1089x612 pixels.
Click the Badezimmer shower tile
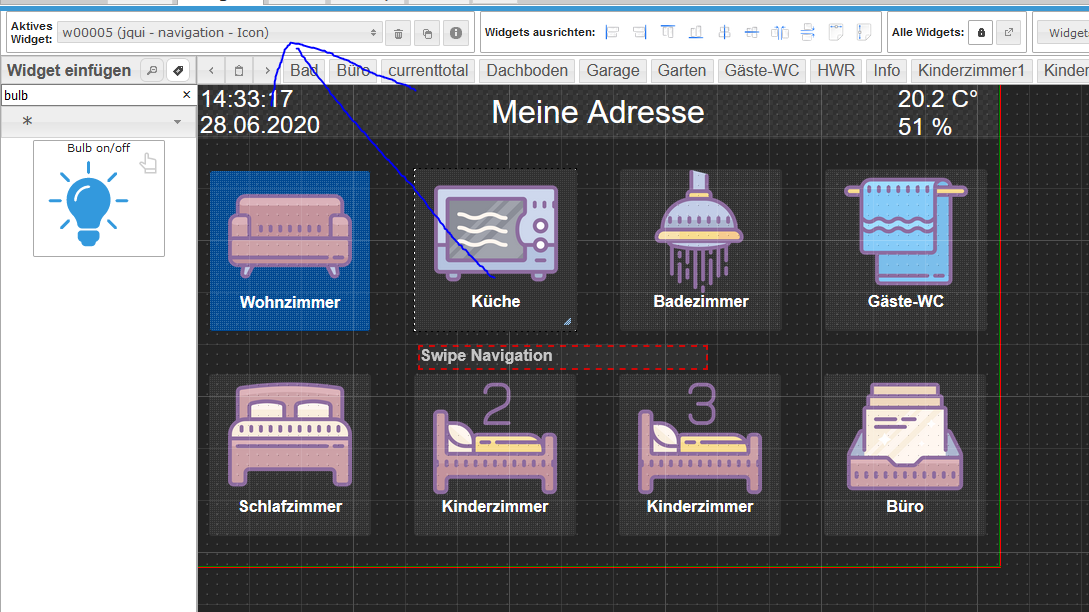701,250
